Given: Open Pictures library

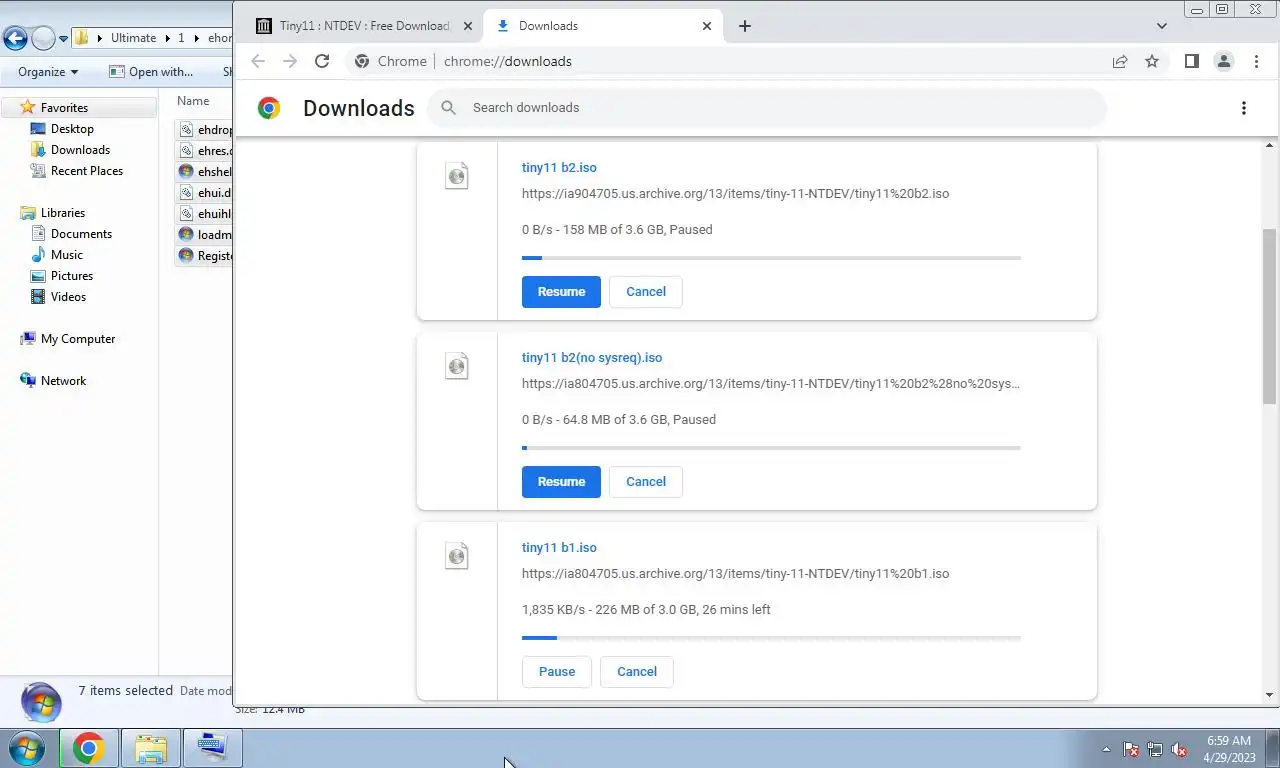Looking at the screenshot, I should click(72, 276).
